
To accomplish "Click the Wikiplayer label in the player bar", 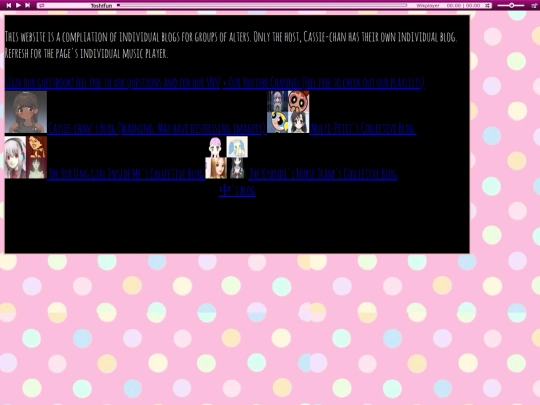I will point(427,6).
